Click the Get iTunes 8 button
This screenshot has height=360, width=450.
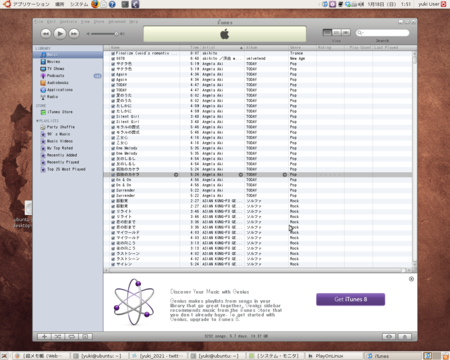coord(351,299)
